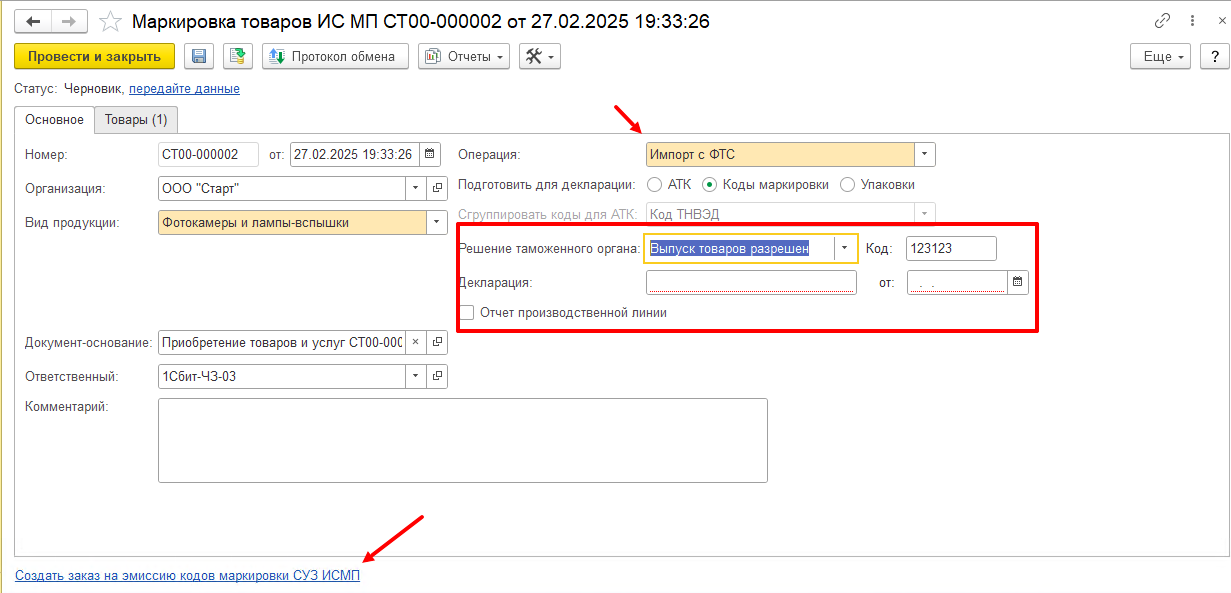Expand the Операция dropdown list
The image size is (1231, 593).
(x=925, y=155)
